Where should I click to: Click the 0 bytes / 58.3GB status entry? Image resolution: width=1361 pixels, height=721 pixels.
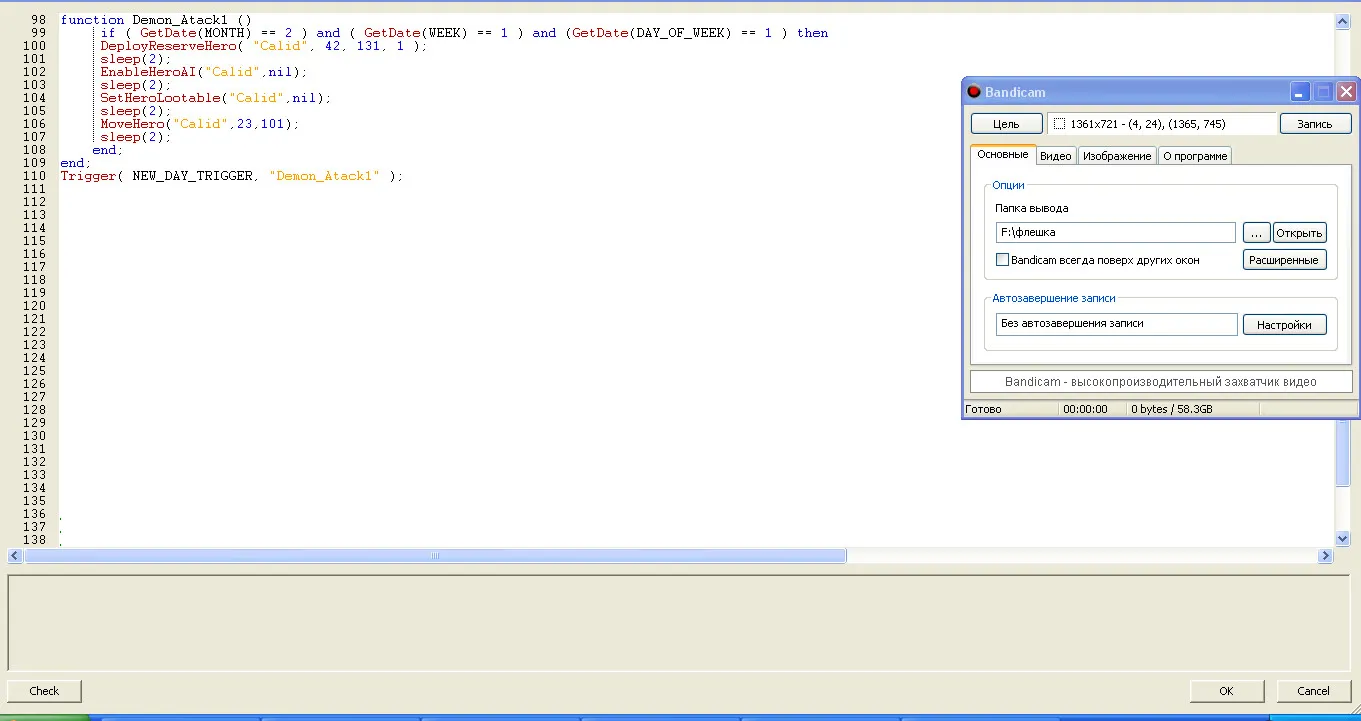click(1172, 409)
